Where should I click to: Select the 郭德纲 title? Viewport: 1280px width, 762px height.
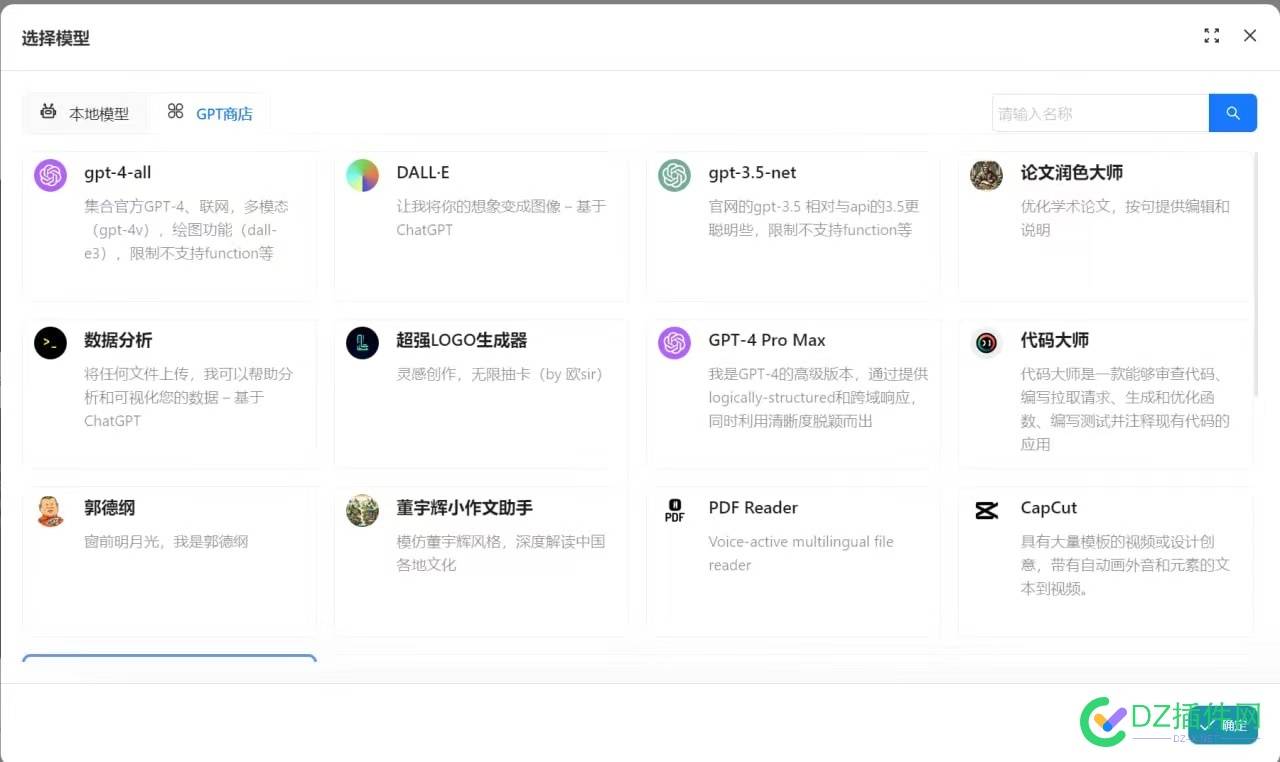point(109,508)
